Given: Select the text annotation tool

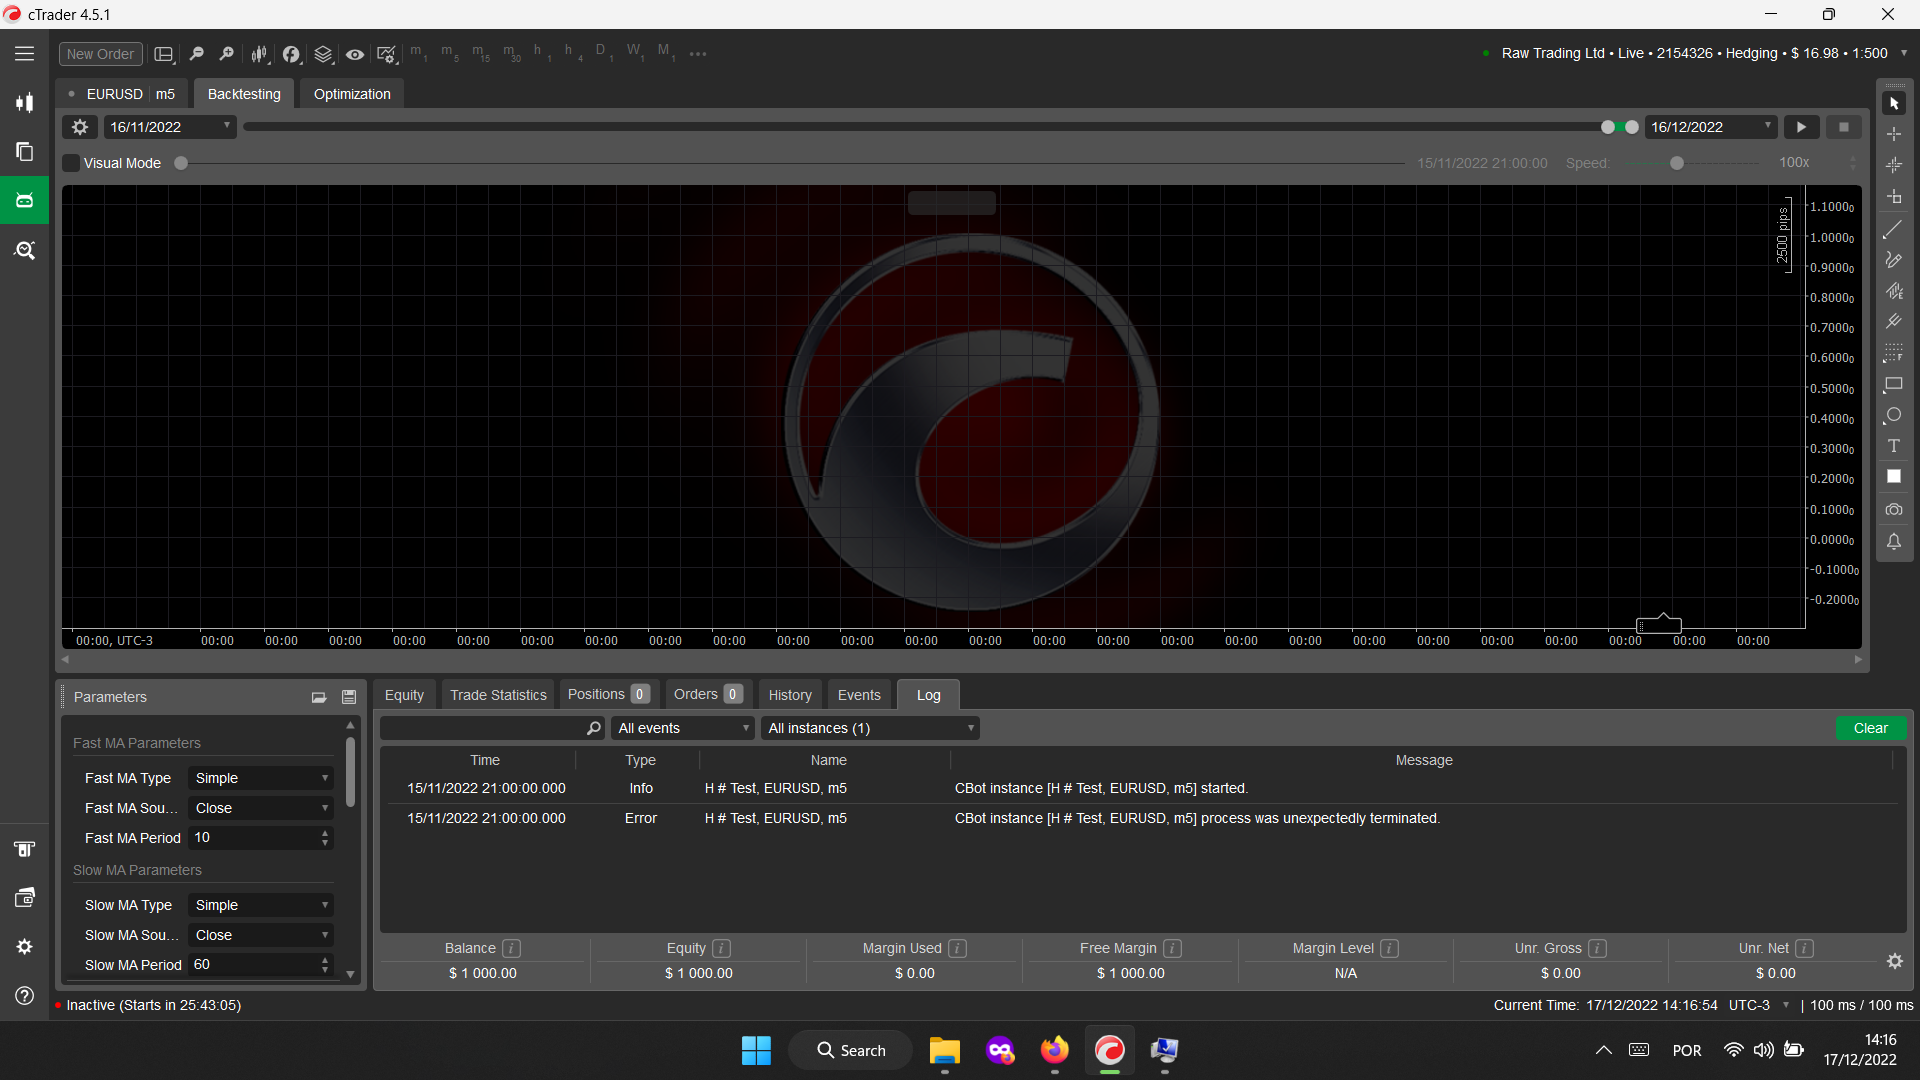Looking at the screenshot, I should (1894, 446).
